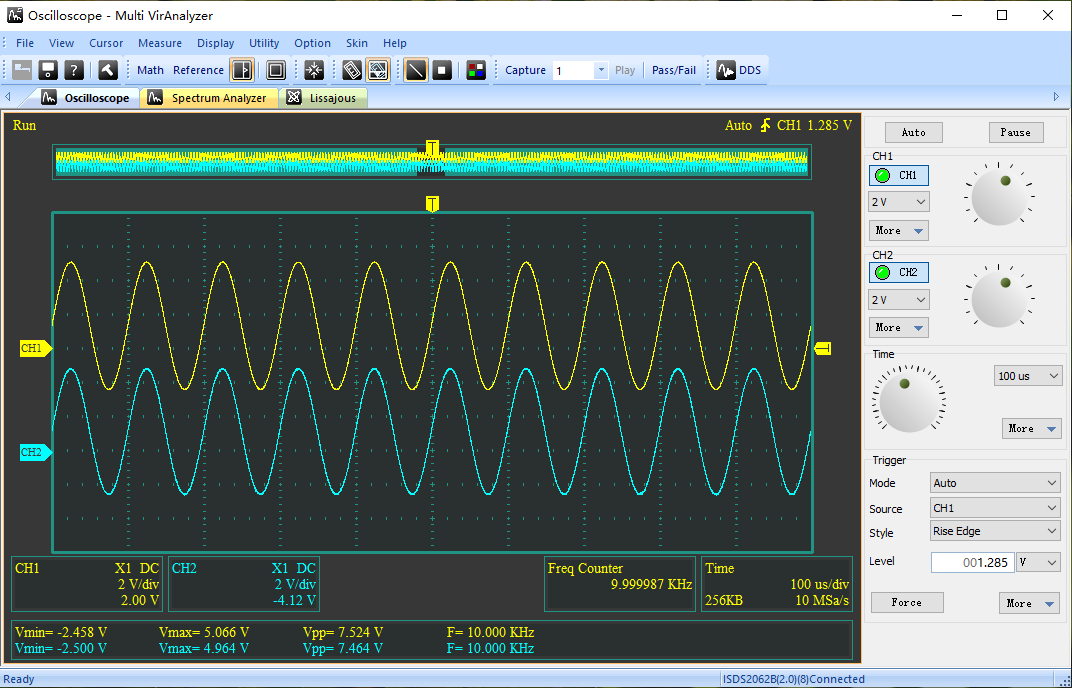The image size is (1072, 688).
Task: Open the CH2 2 V volts dropdown
Action: [899, 300]
